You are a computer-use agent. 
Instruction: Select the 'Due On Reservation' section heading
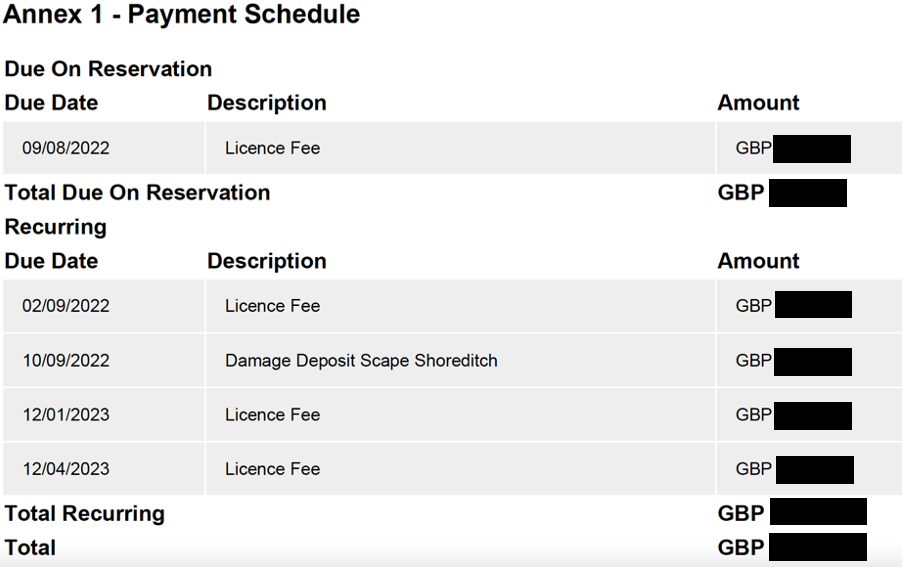click(x=108, y=69)
